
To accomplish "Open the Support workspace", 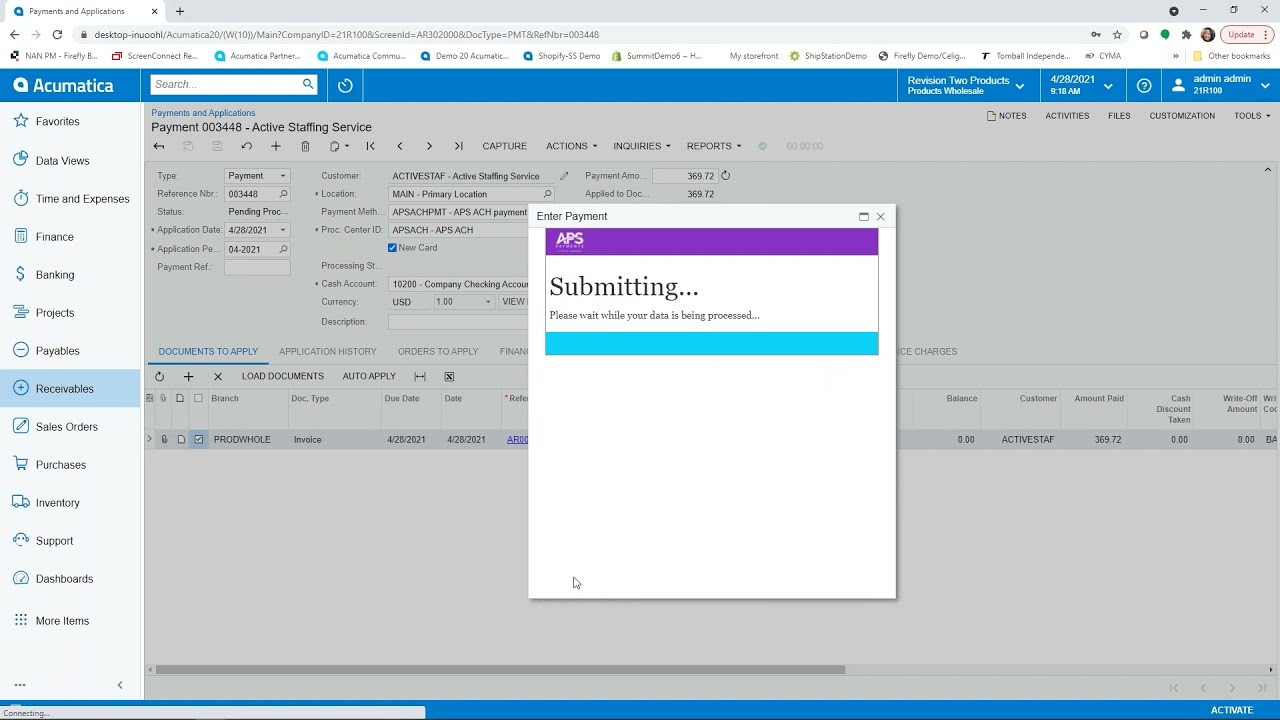I will coord(54,540).
